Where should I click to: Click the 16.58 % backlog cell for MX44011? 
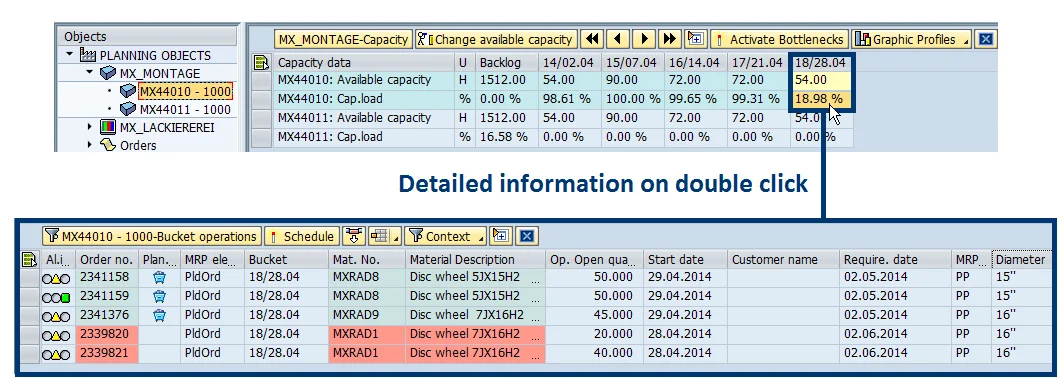[507, 137]
